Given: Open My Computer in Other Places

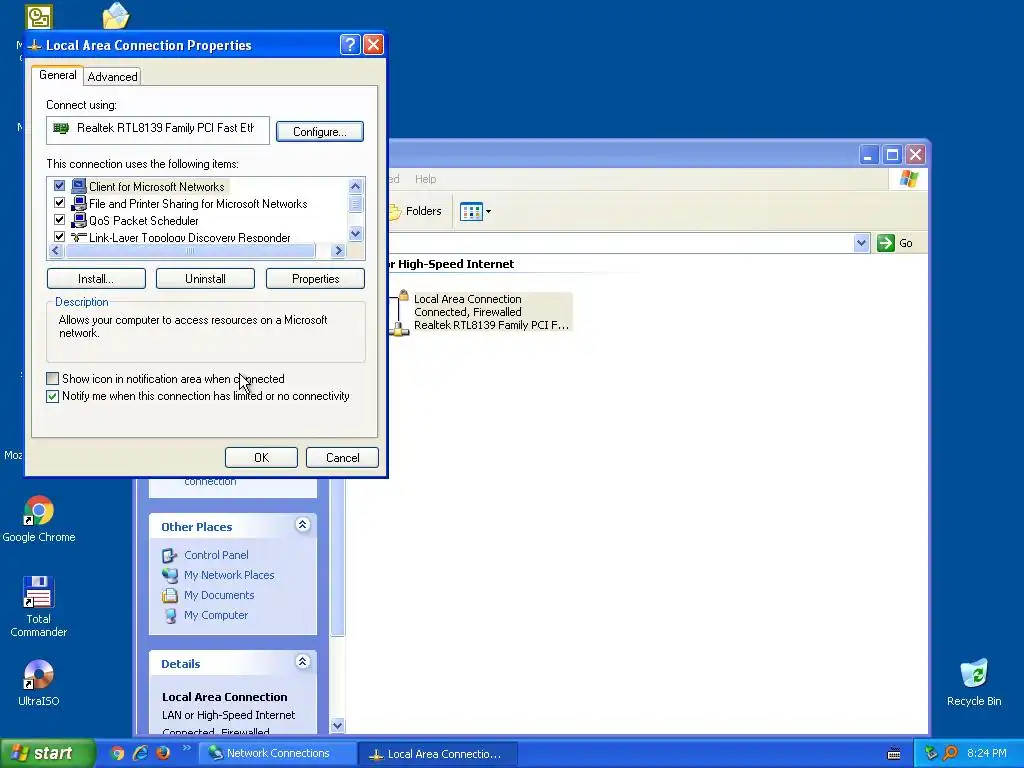Looking at the screenshot, I should 170,615.
